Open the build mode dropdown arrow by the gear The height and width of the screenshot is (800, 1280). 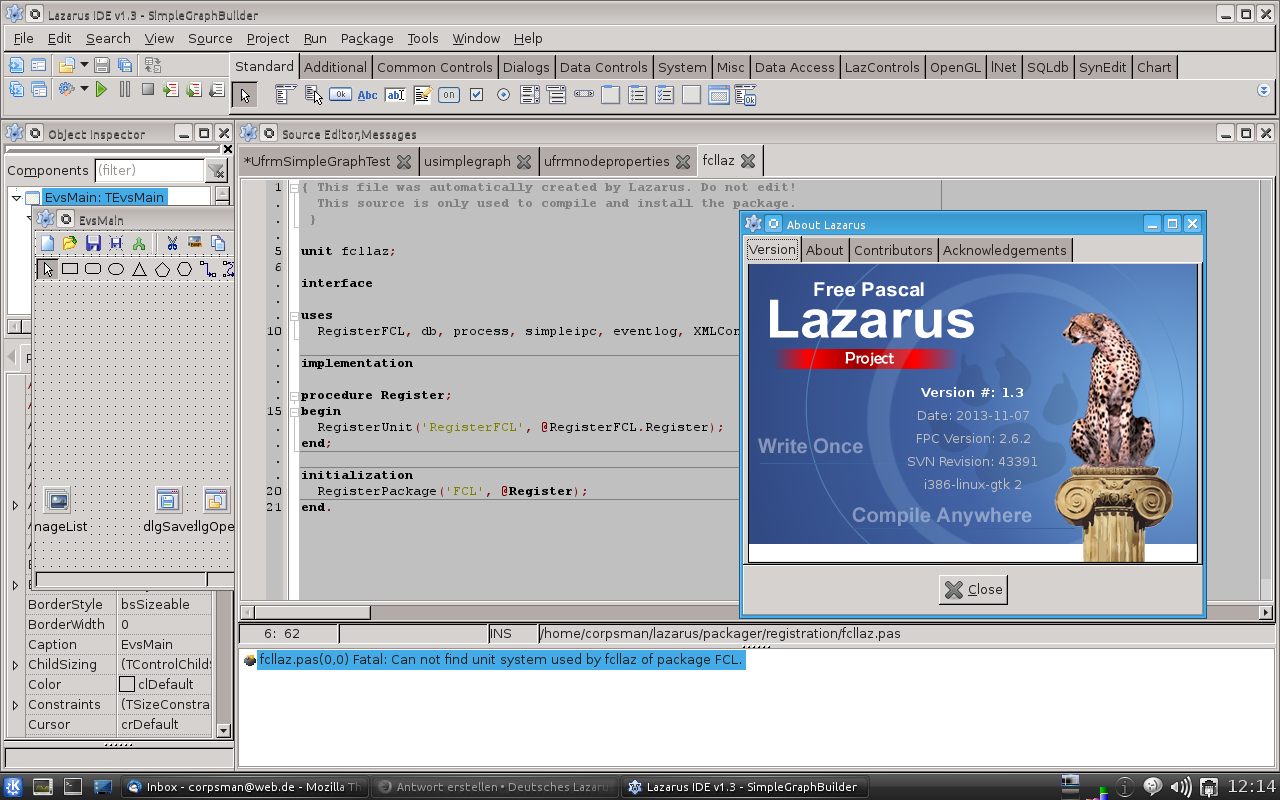pyautogui.click(x=84, y=90)
